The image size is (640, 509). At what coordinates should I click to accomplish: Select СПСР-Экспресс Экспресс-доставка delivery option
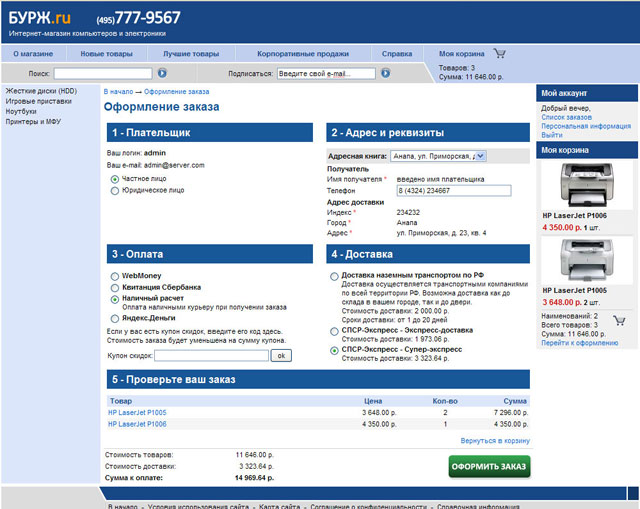[334, 329]
